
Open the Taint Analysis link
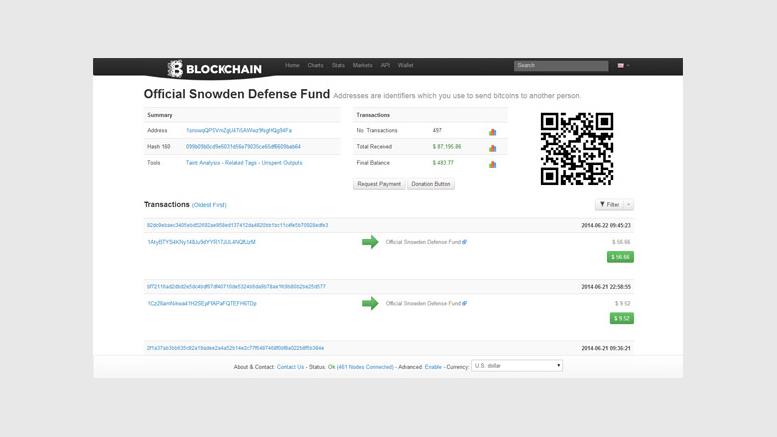tap(203, 163)
